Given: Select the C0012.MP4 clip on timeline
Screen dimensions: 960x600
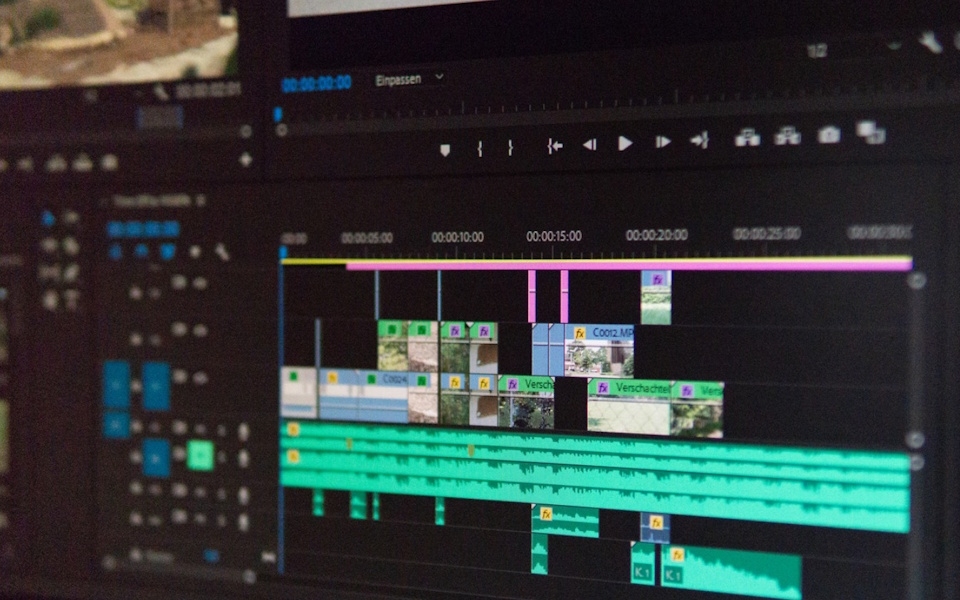Looking at the screenshot, I should [599, 350].
